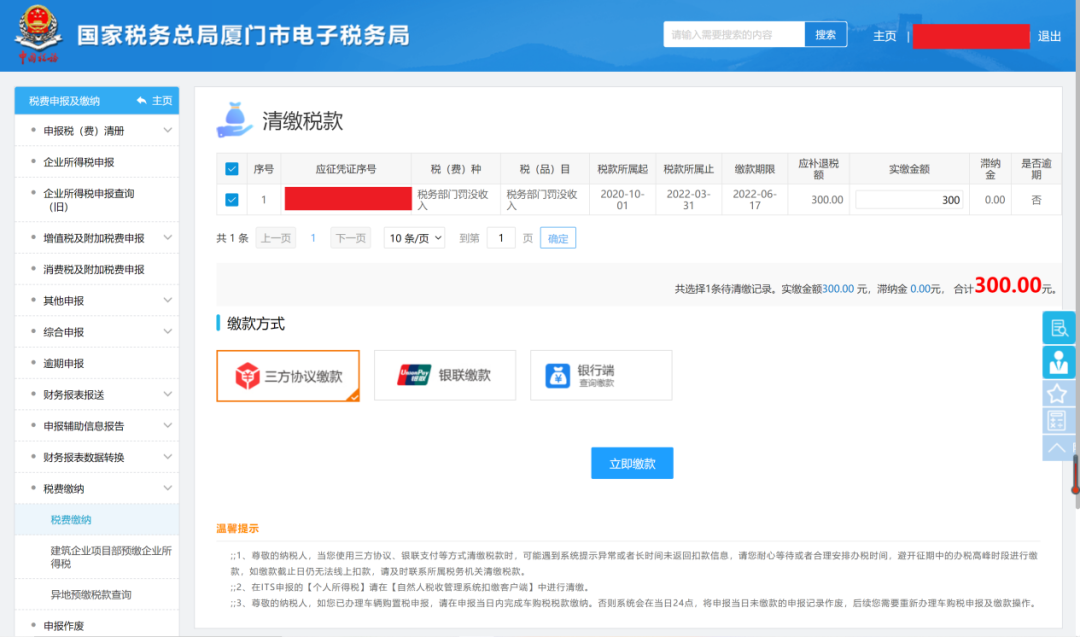Click the 立即缴款 button
This screenshot has width=1080, height=637.
point(632,463)
